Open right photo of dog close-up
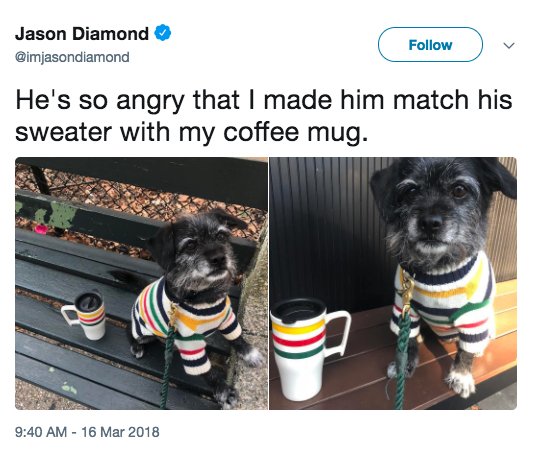Viewport: 544px width, 451px height. (x=393, y=283)
